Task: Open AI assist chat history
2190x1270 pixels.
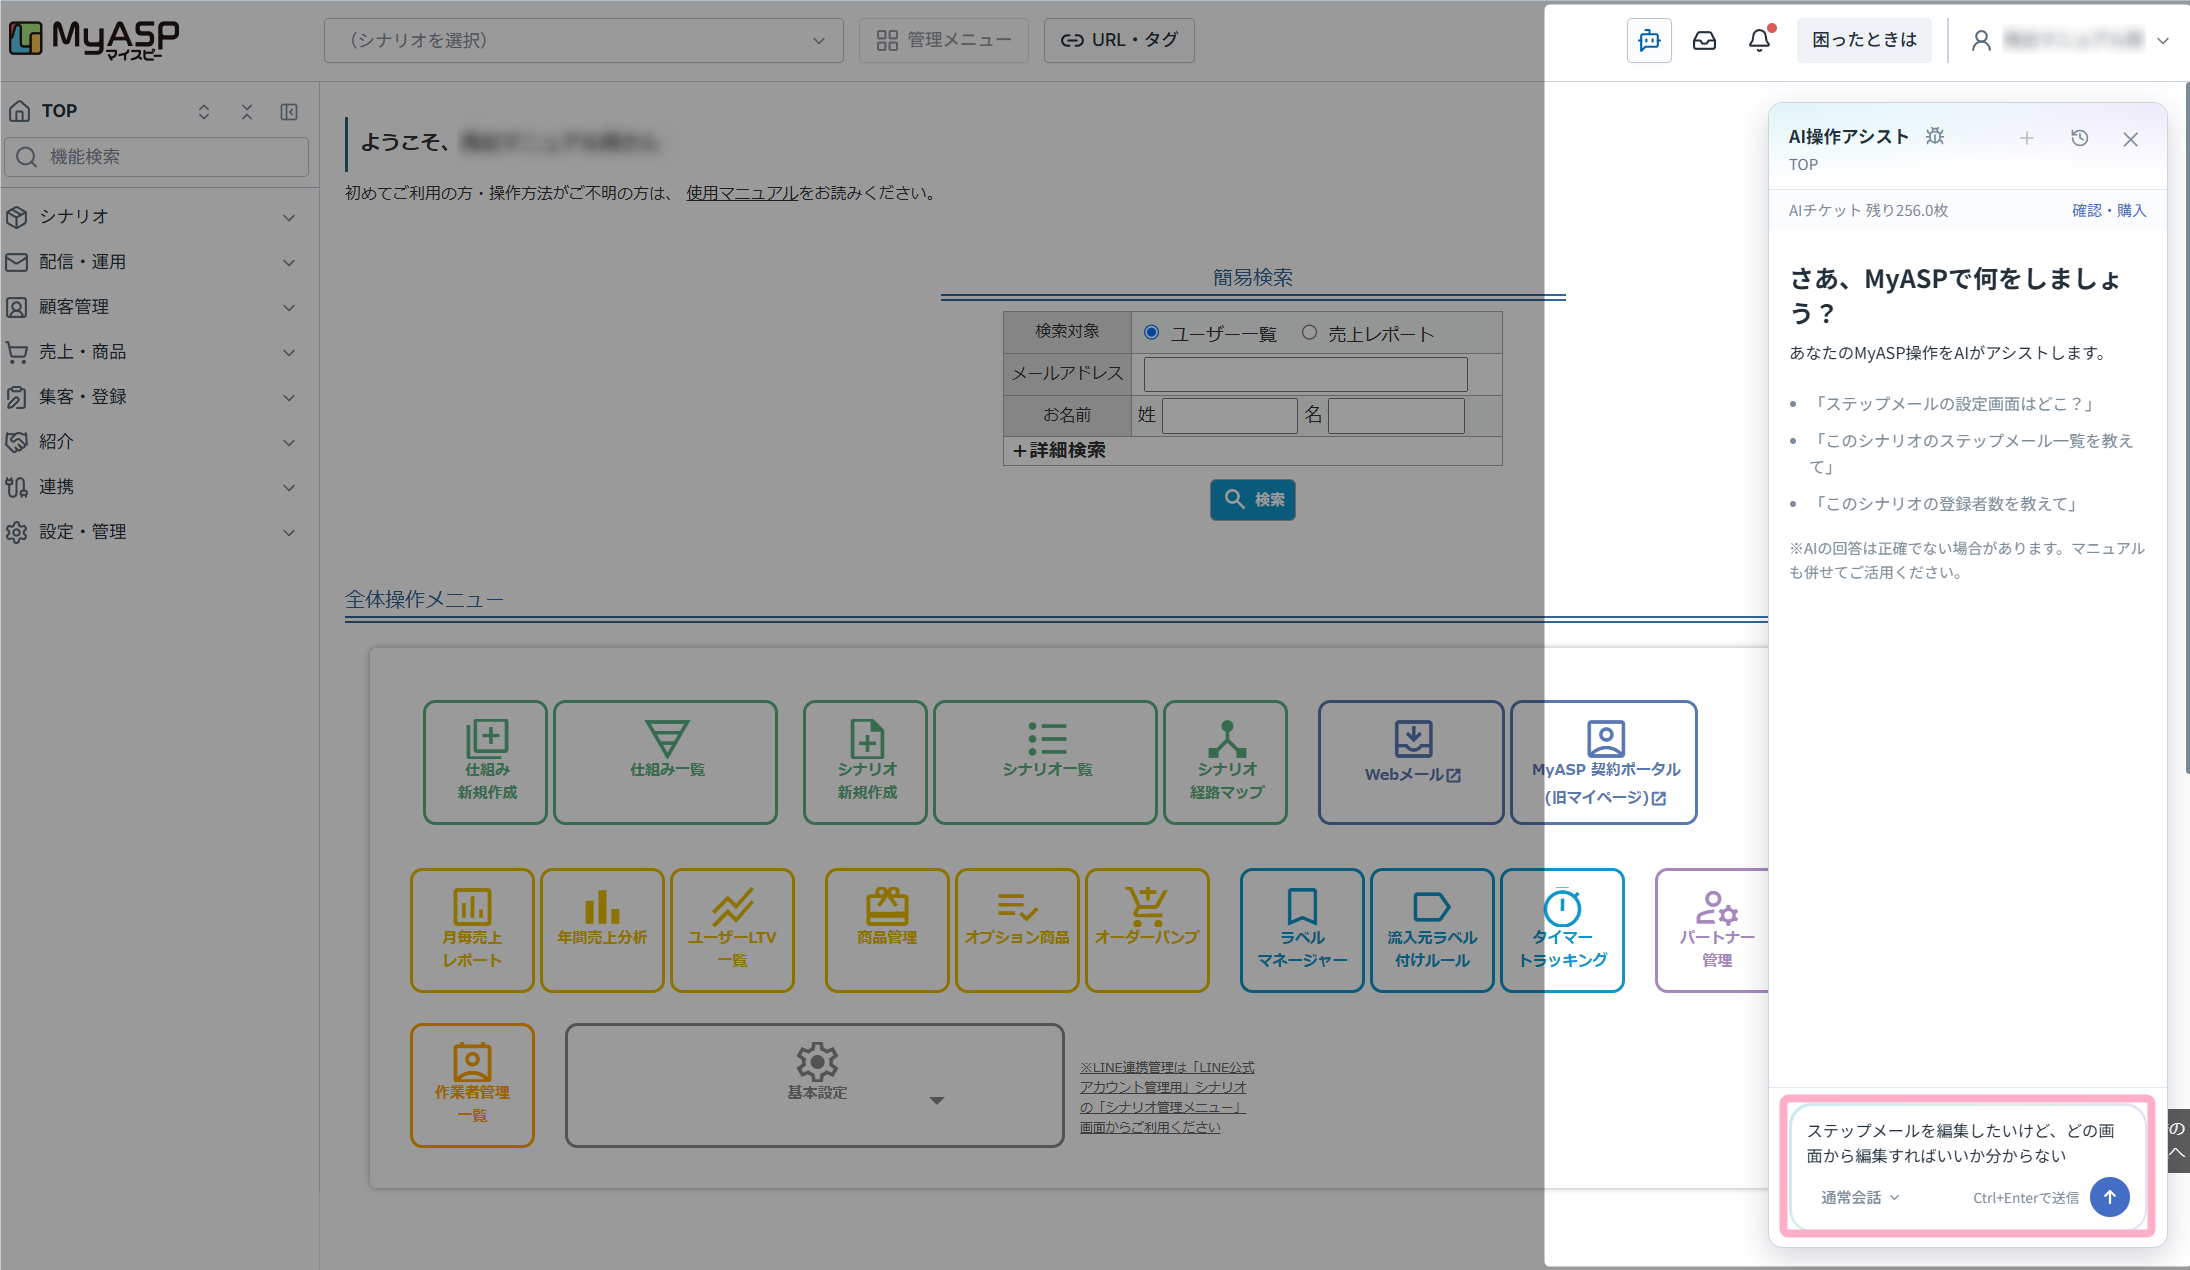Action: (2079, 138)
